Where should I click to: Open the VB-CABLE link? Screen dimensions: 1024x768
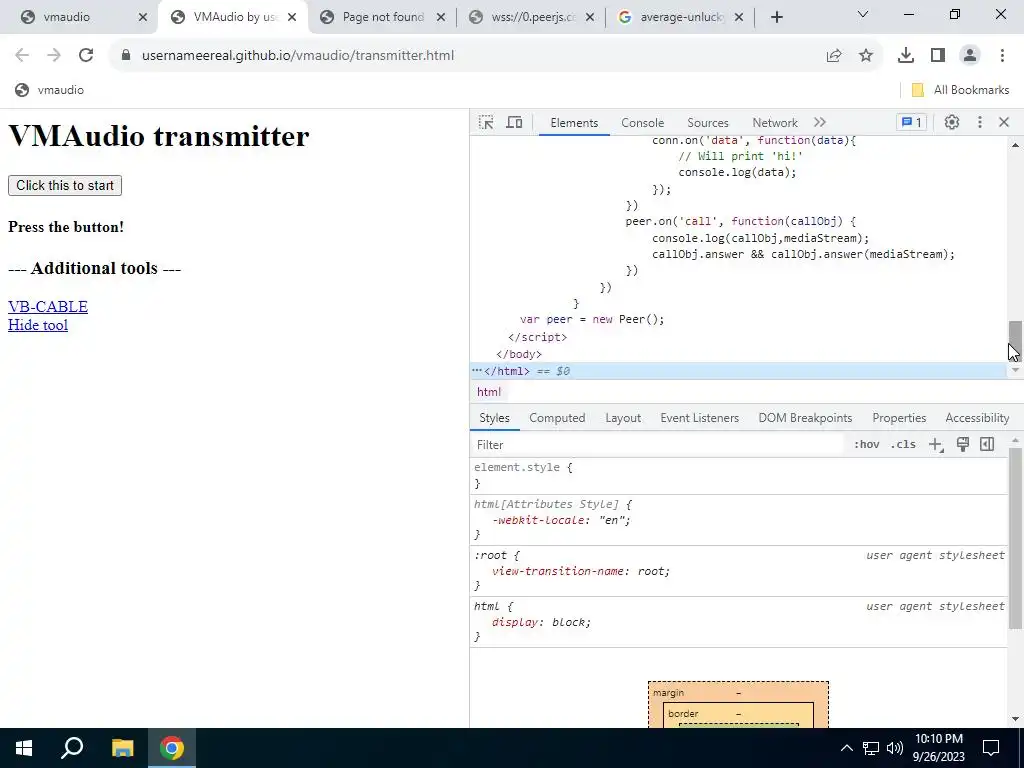point(48,306)
